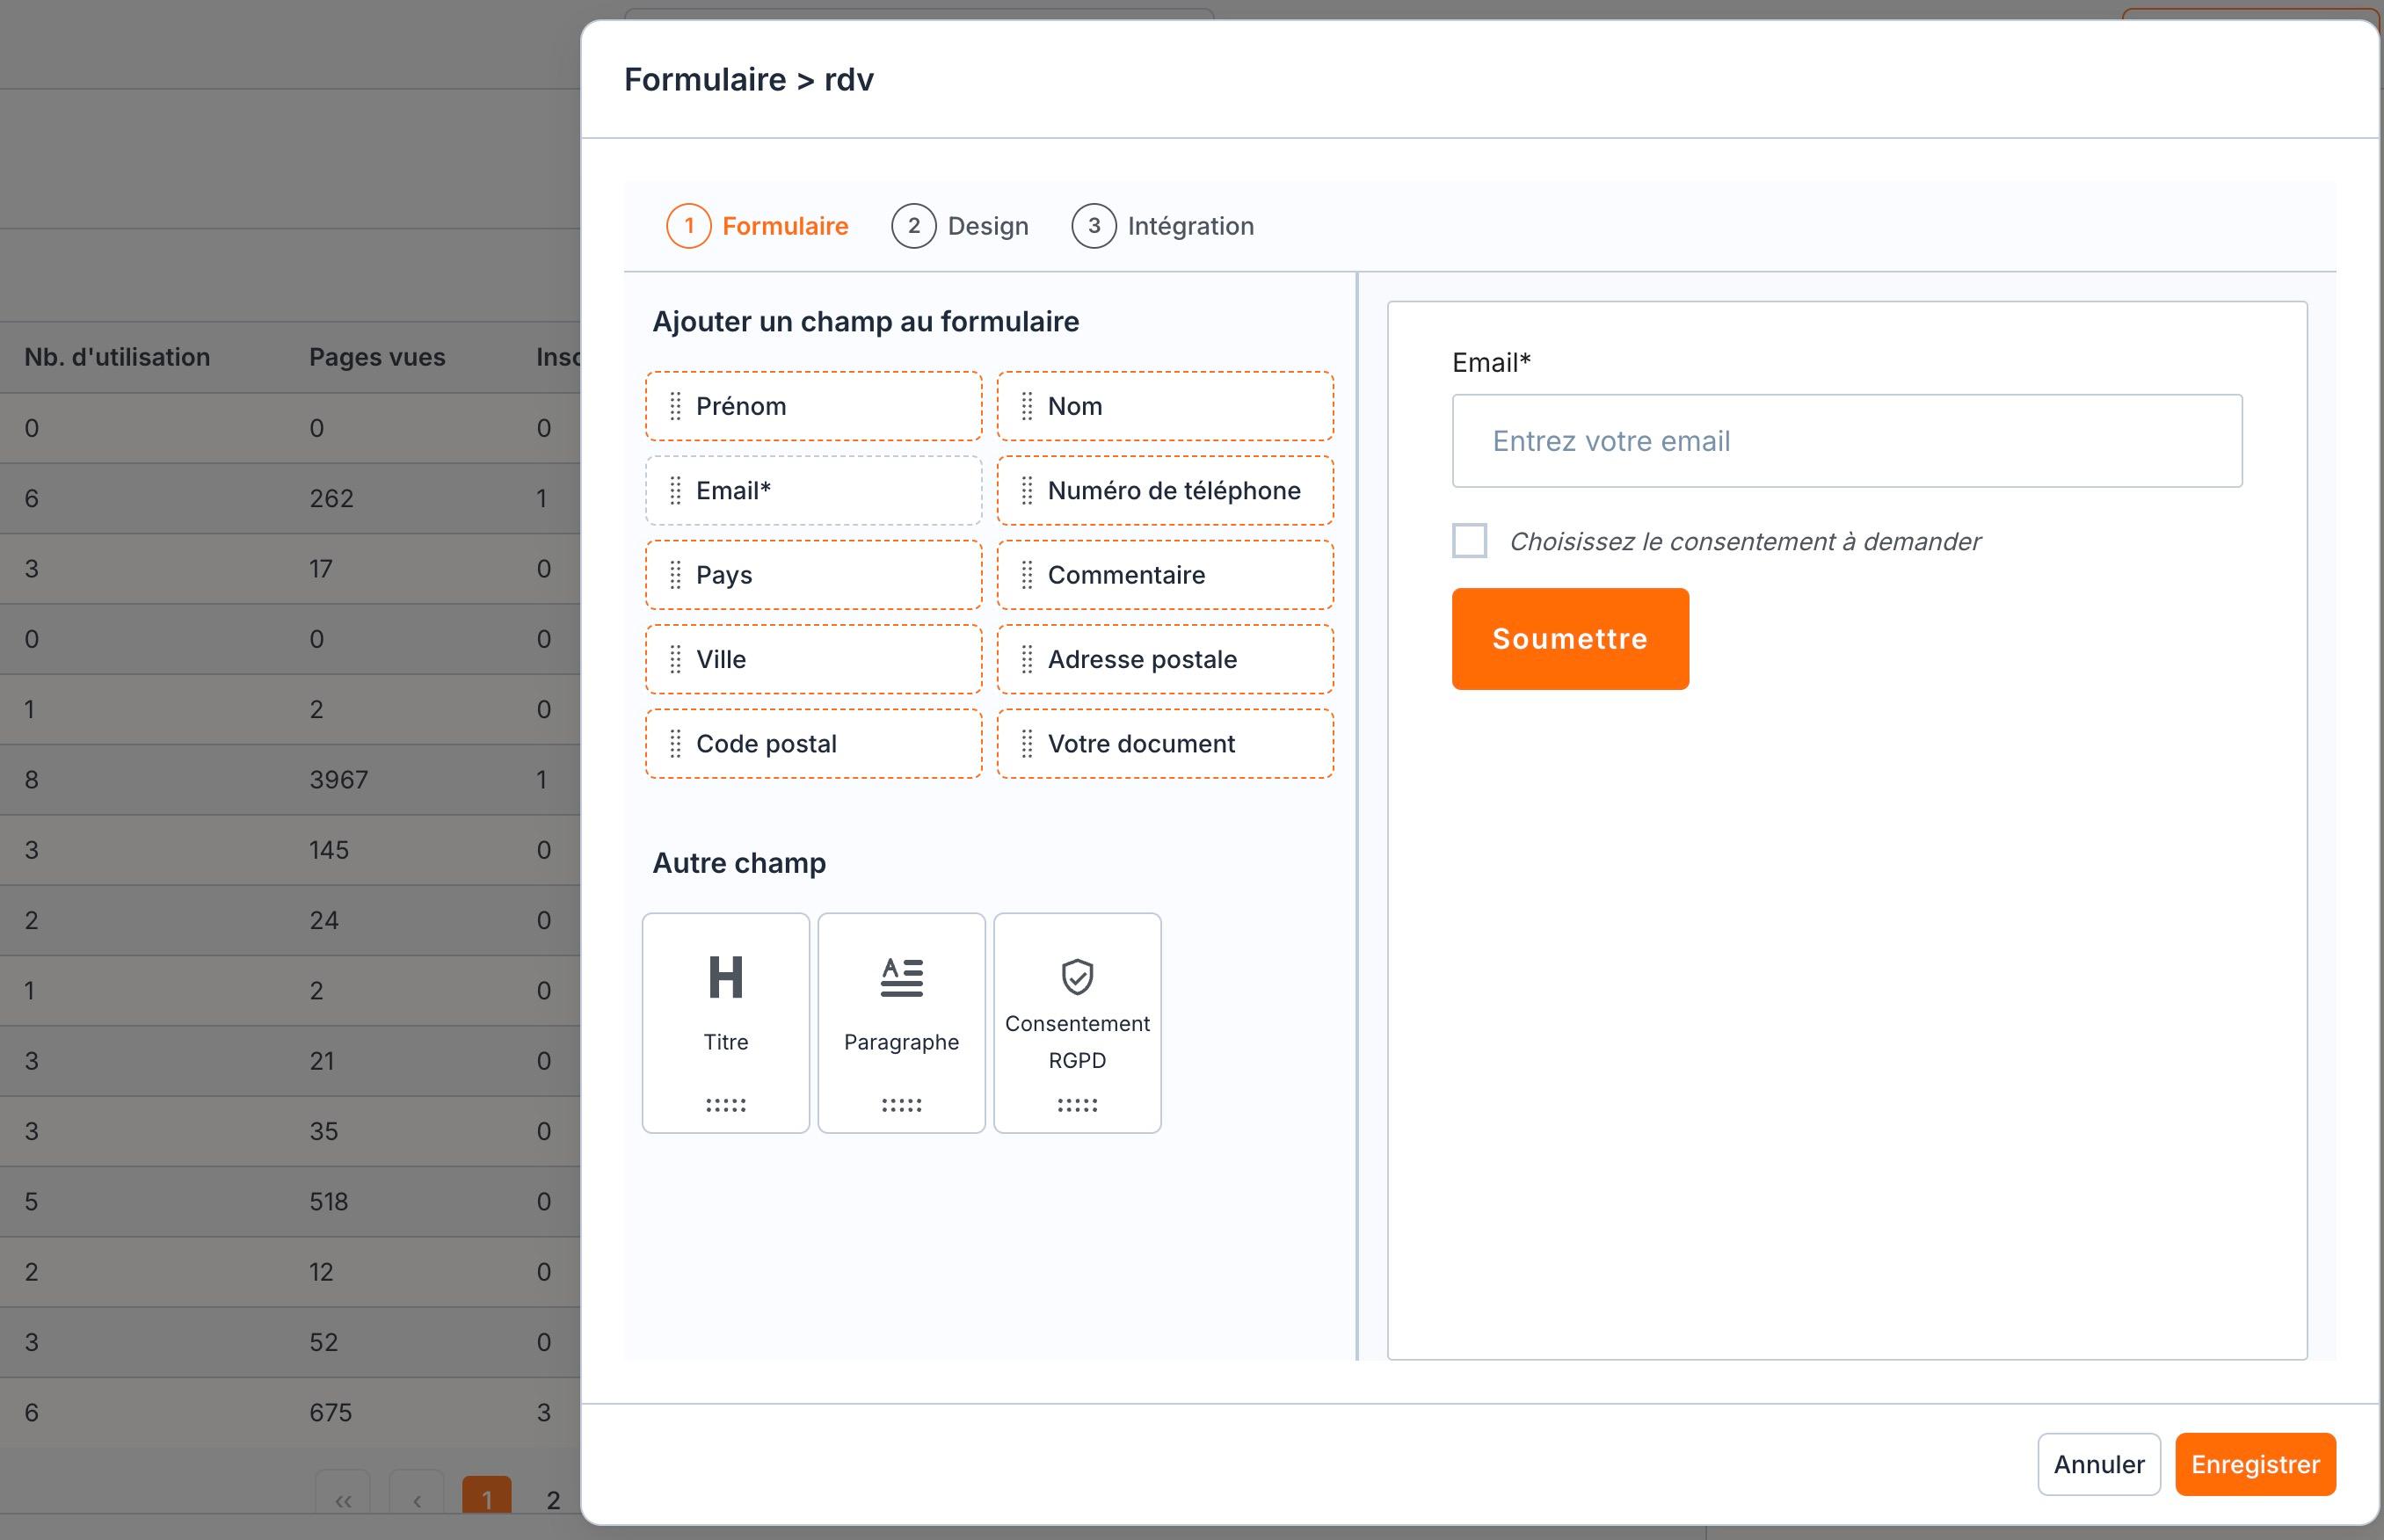This screenshot has height=1540, width=2384.
Task: Click the '3967' pages vues cell
Action: pos(339,779)
